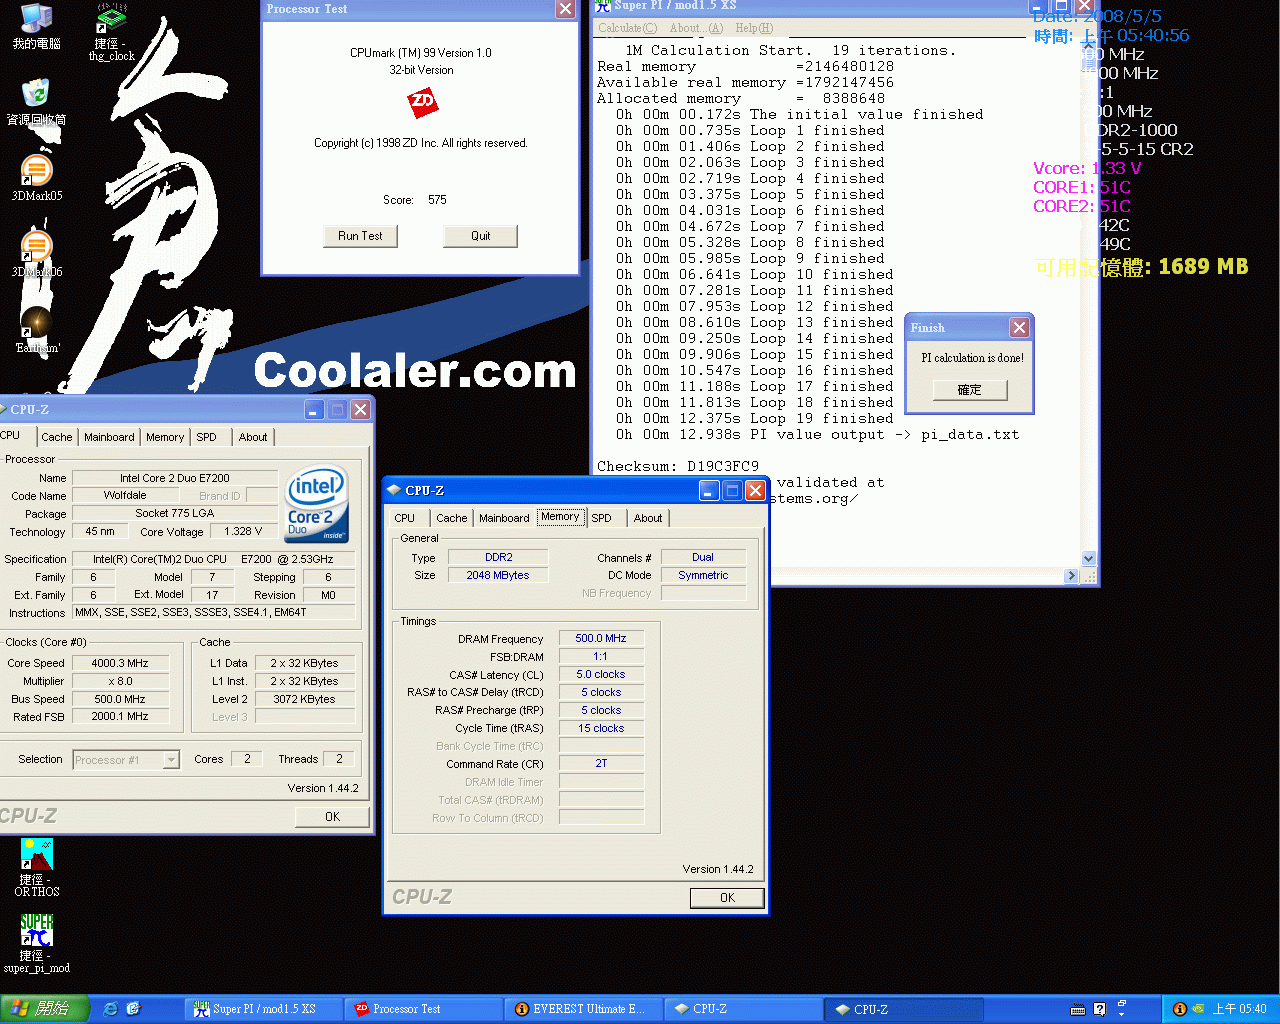The height and width of the screenshot is (1024, 1280).
Task: Click the Super PI title bar icon
Action: [x=603, y=6]
